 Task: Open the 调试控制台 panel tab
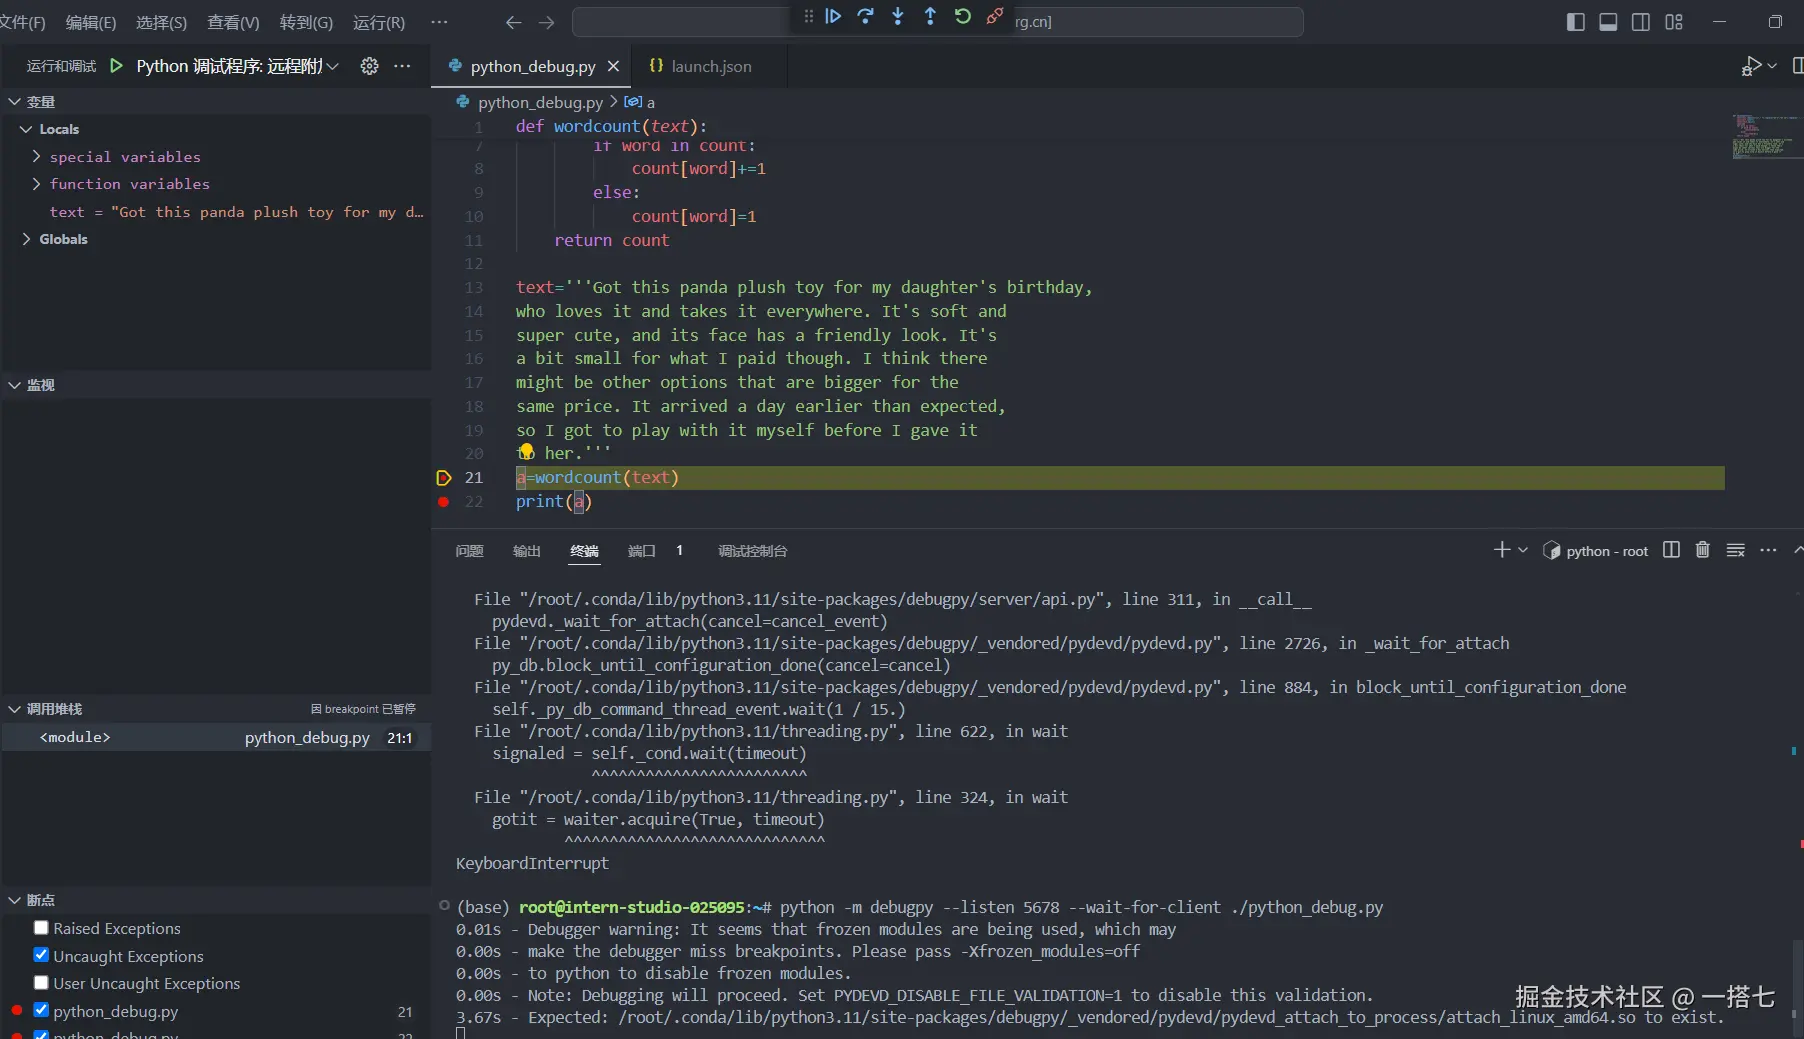point(752,551)
